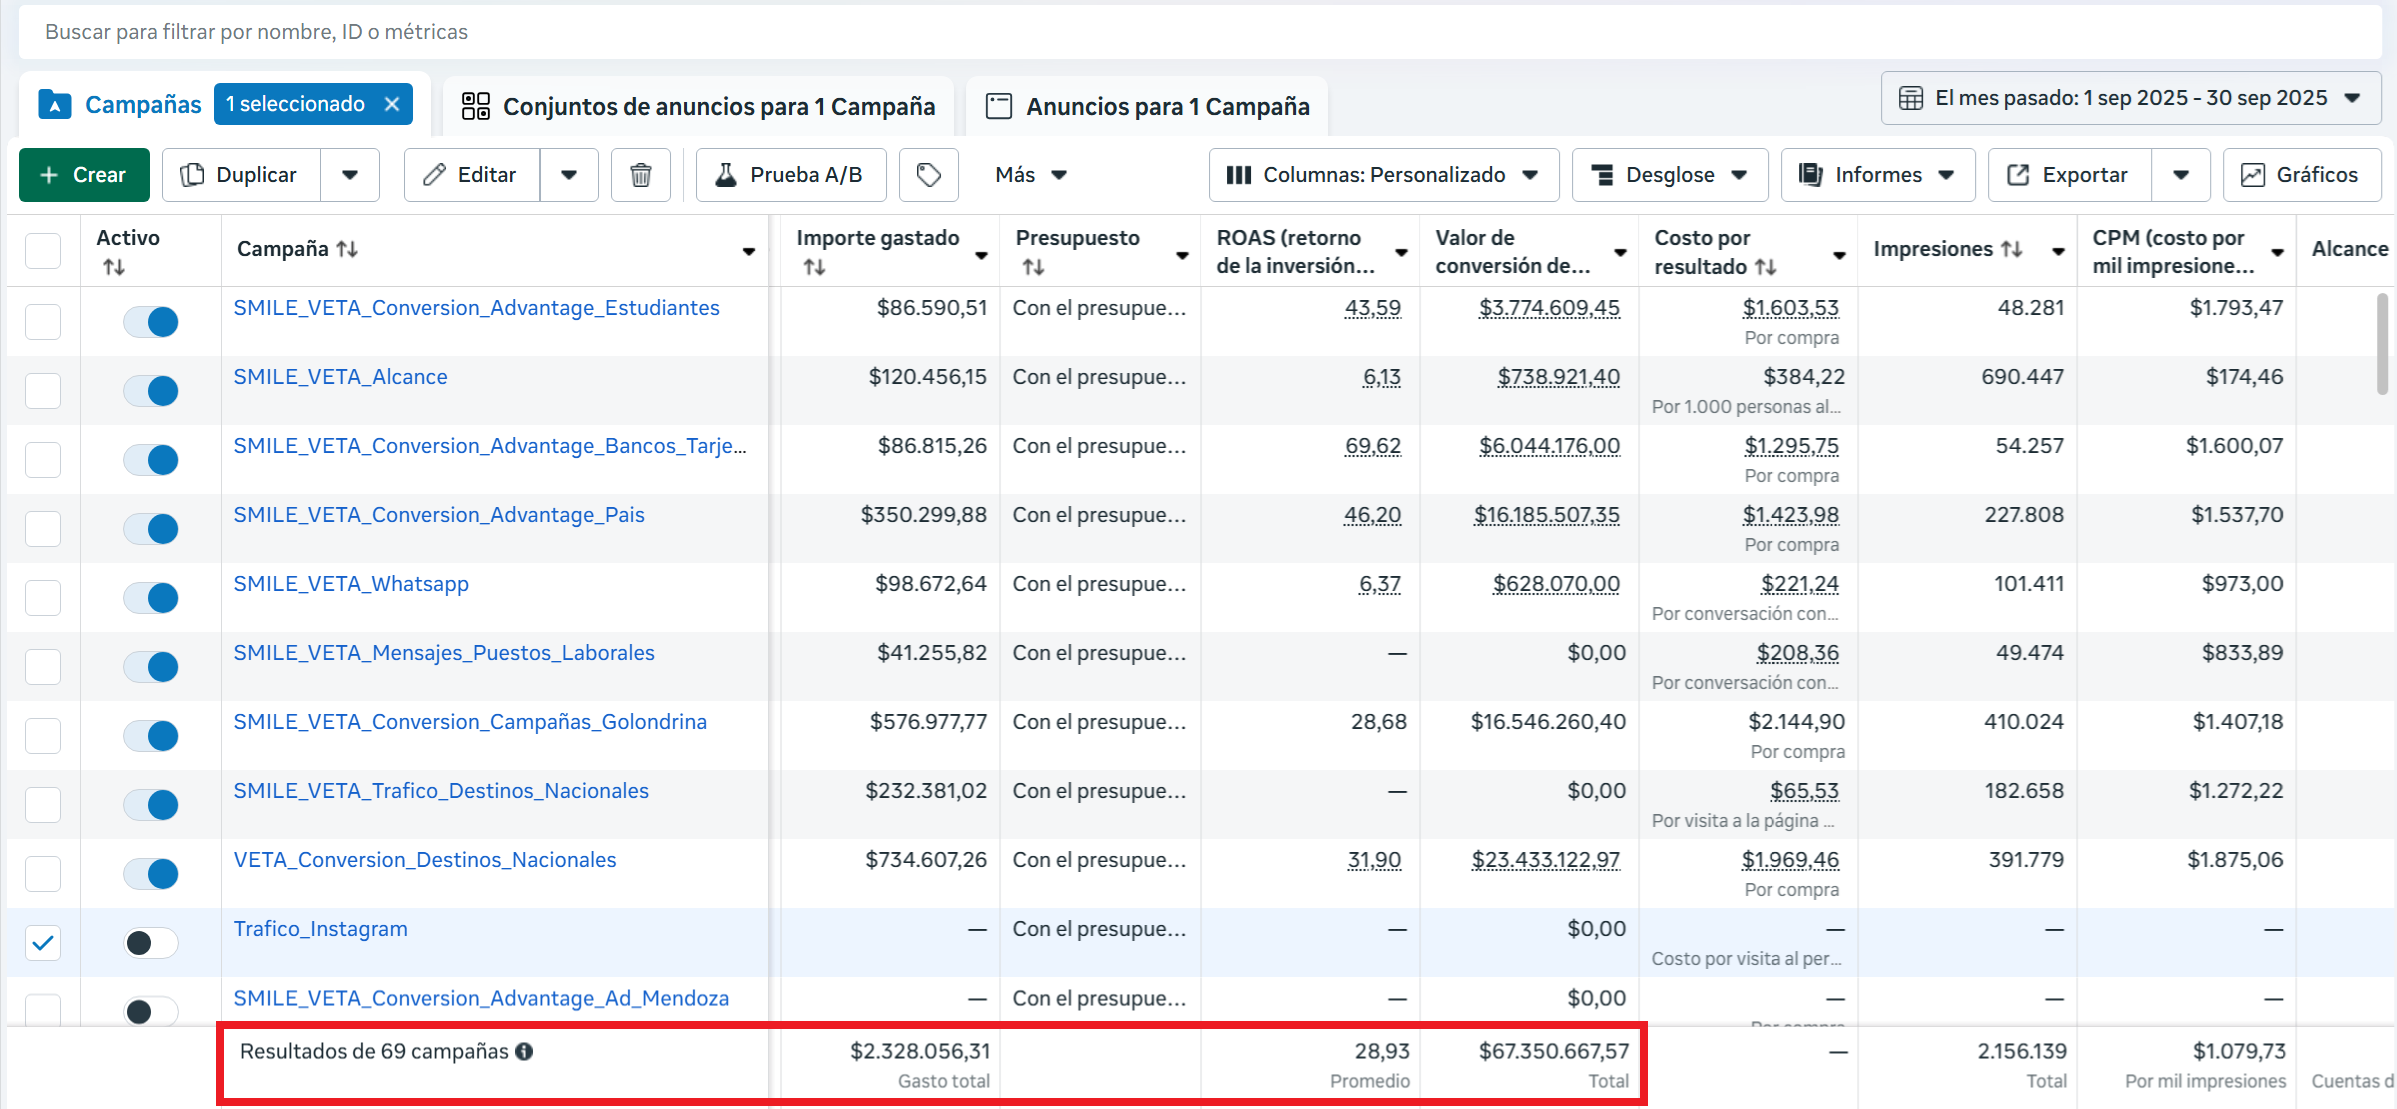2397x1109 pixels.
Task: Open the SMILE_VETA_Whatsapp campaign link
Action: (x=351, y=584)
